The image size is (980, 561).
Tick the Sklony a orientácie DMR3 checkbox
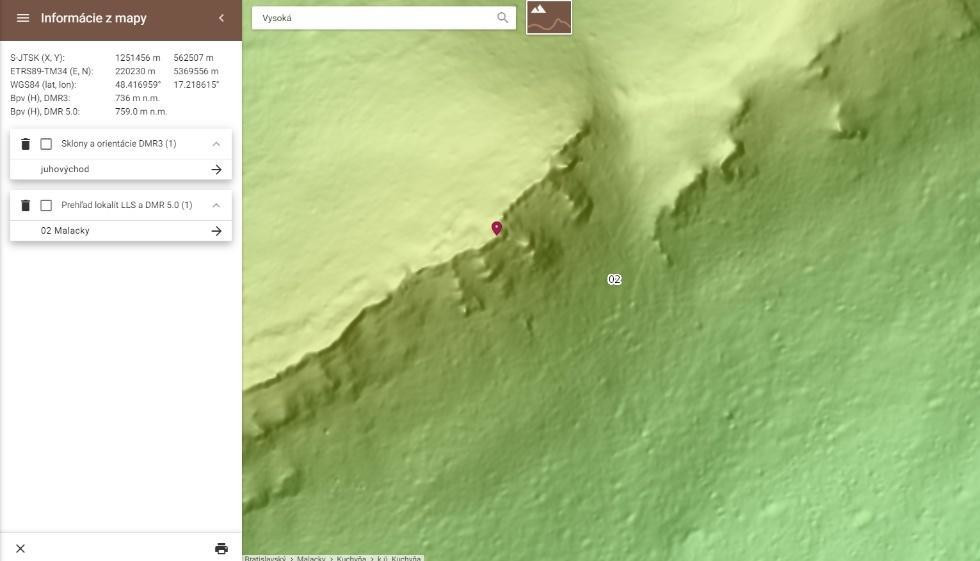pos(46,144)
